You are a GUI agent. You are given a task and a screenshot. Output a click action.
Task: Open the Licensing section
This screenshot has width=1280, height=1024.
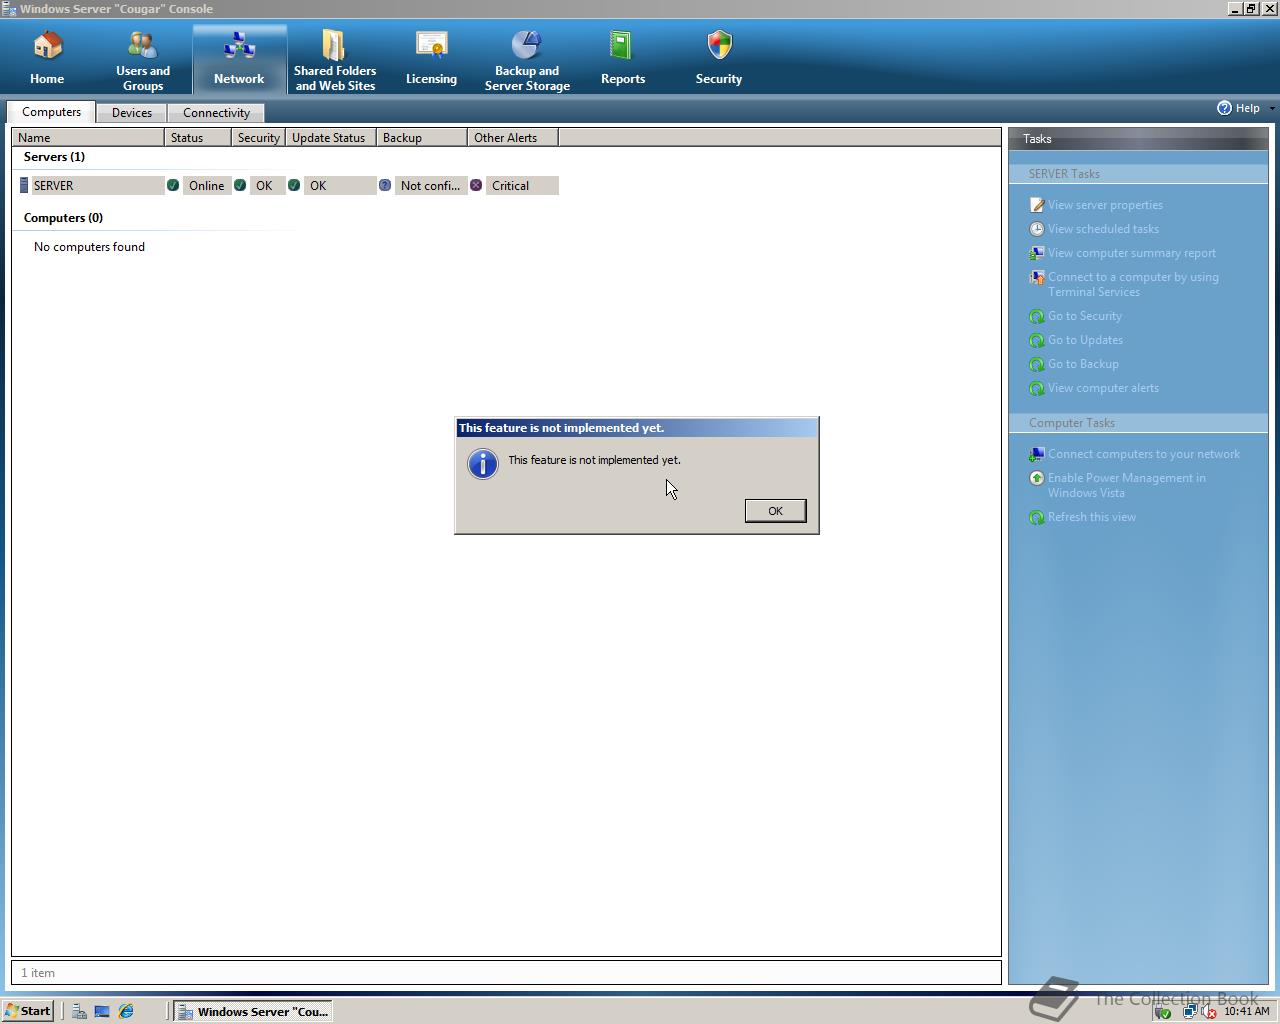[431, 60]
